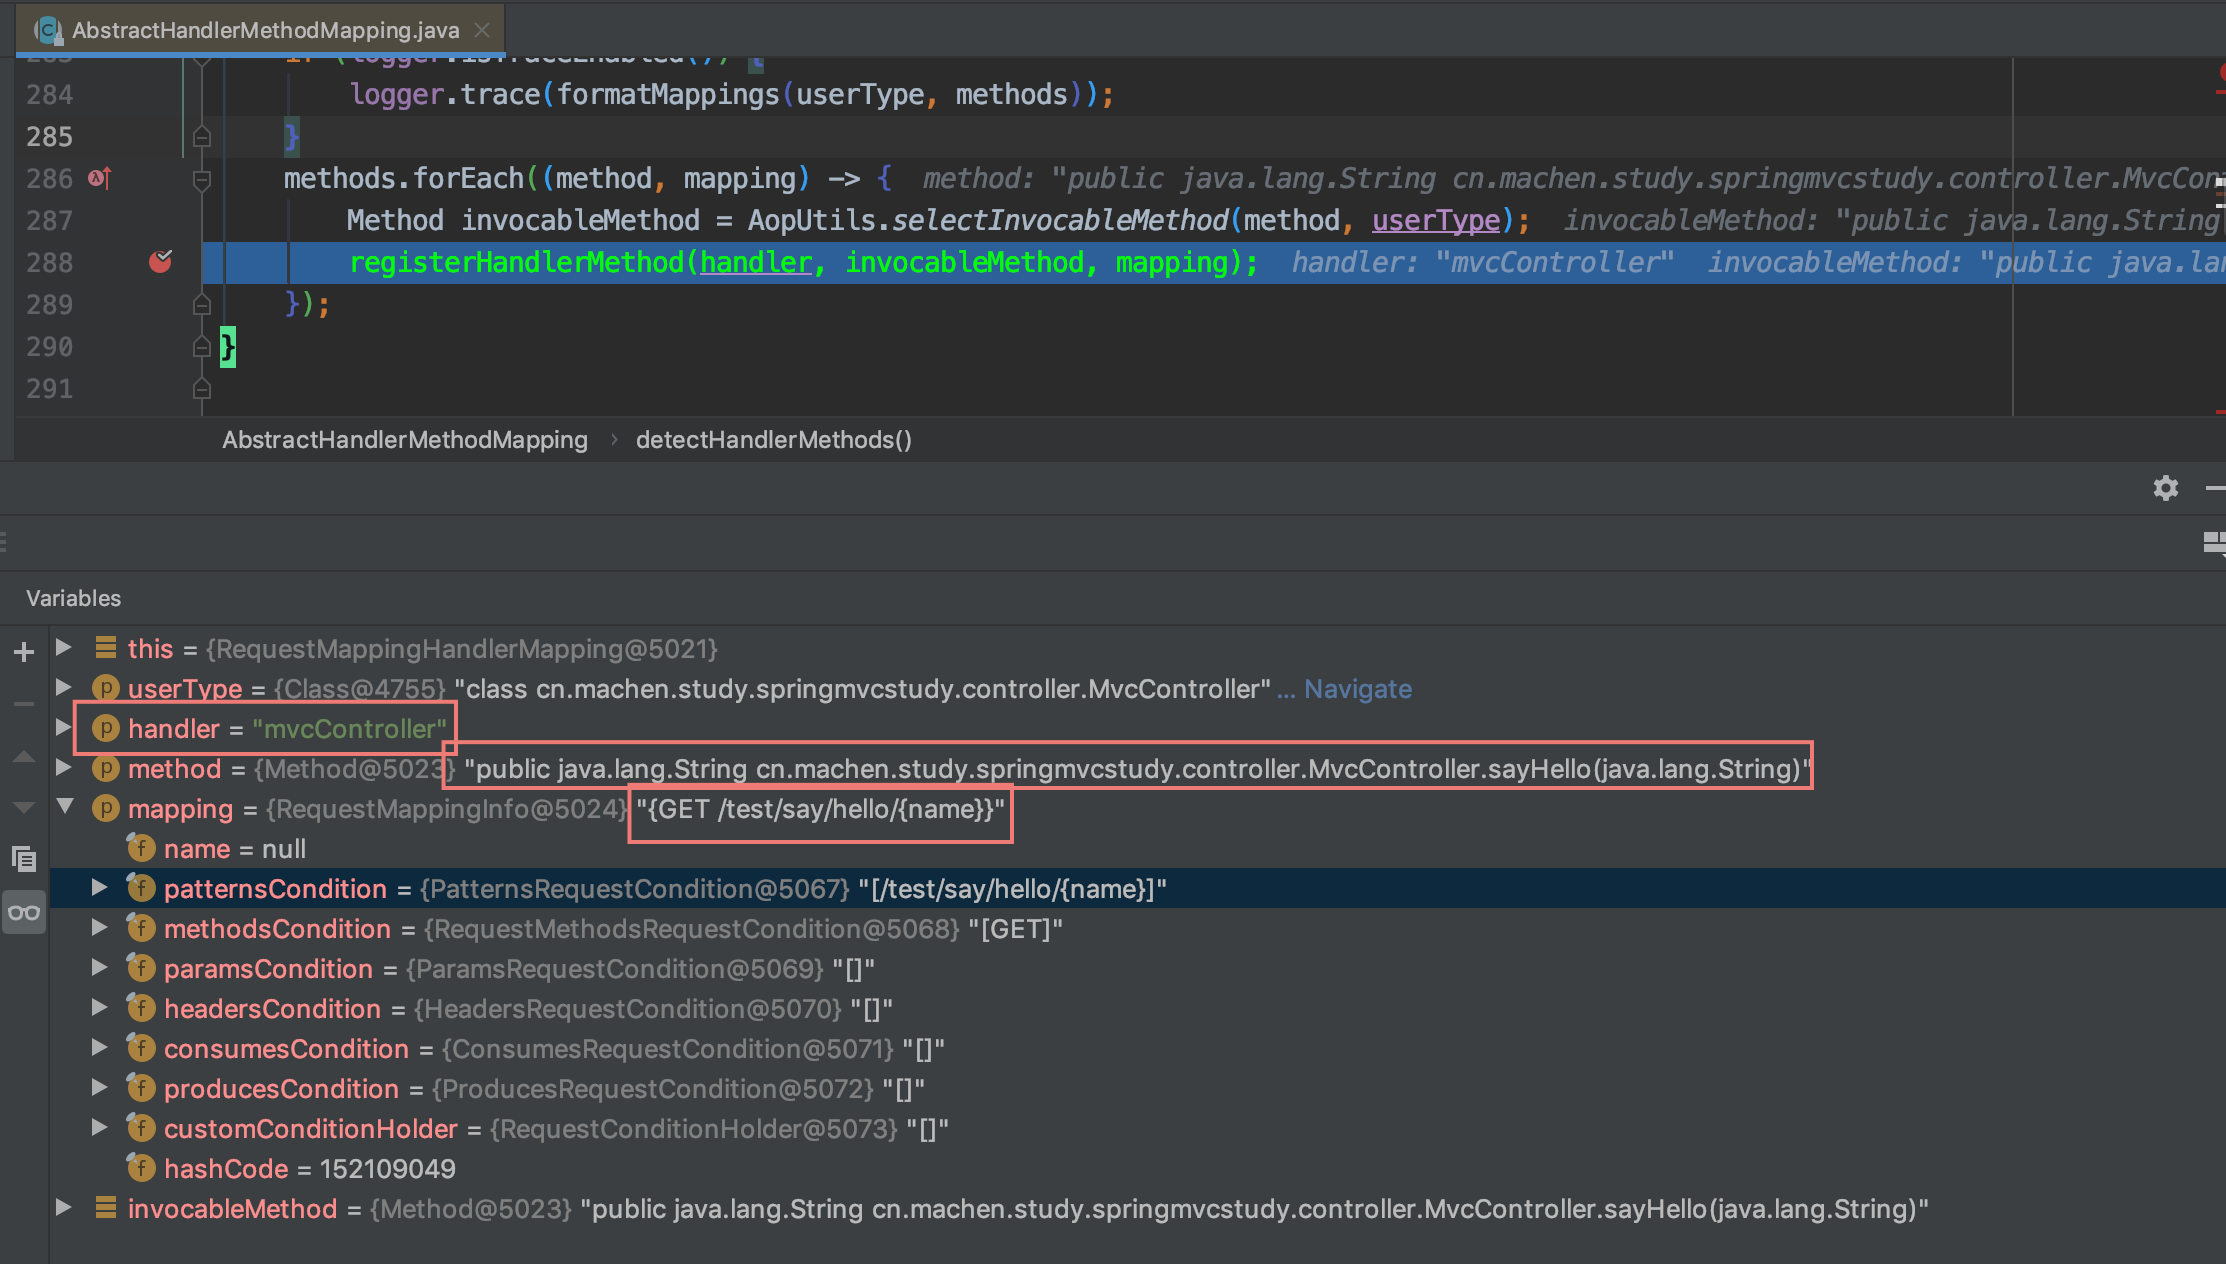Click the handler argument on line 288

(x=755, y=262)
